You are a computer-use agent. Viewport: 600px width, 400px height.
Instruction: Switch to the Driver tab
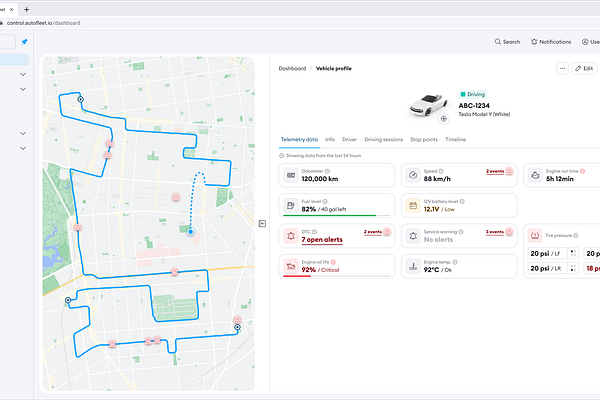[349, 139]
